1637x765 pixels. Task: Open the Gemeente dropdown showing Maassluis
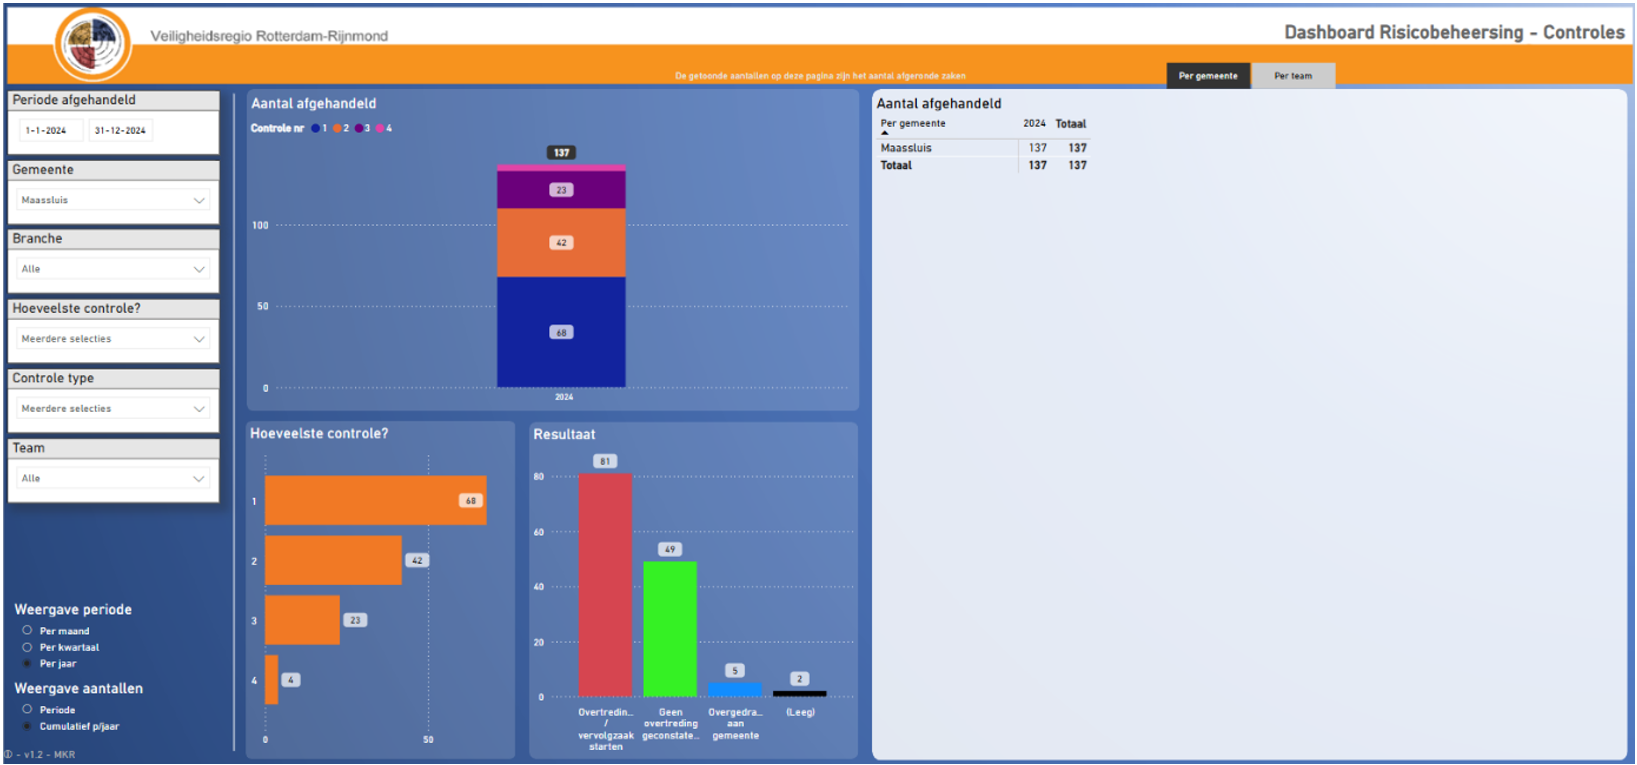click(x=114, y=200)
